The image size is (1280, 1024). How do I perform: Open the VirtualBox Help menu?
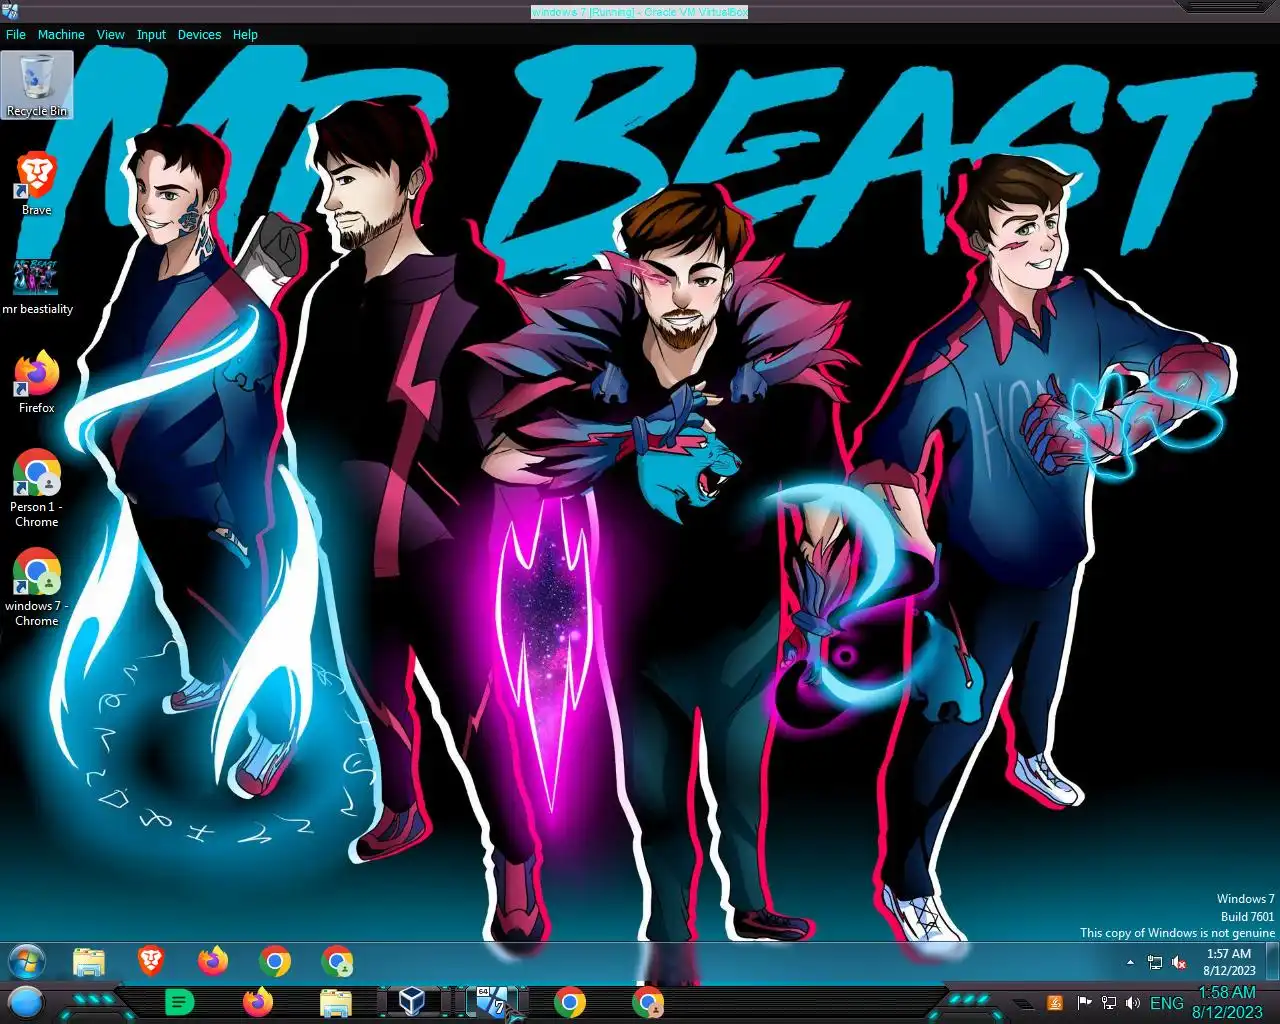(245, 34)
